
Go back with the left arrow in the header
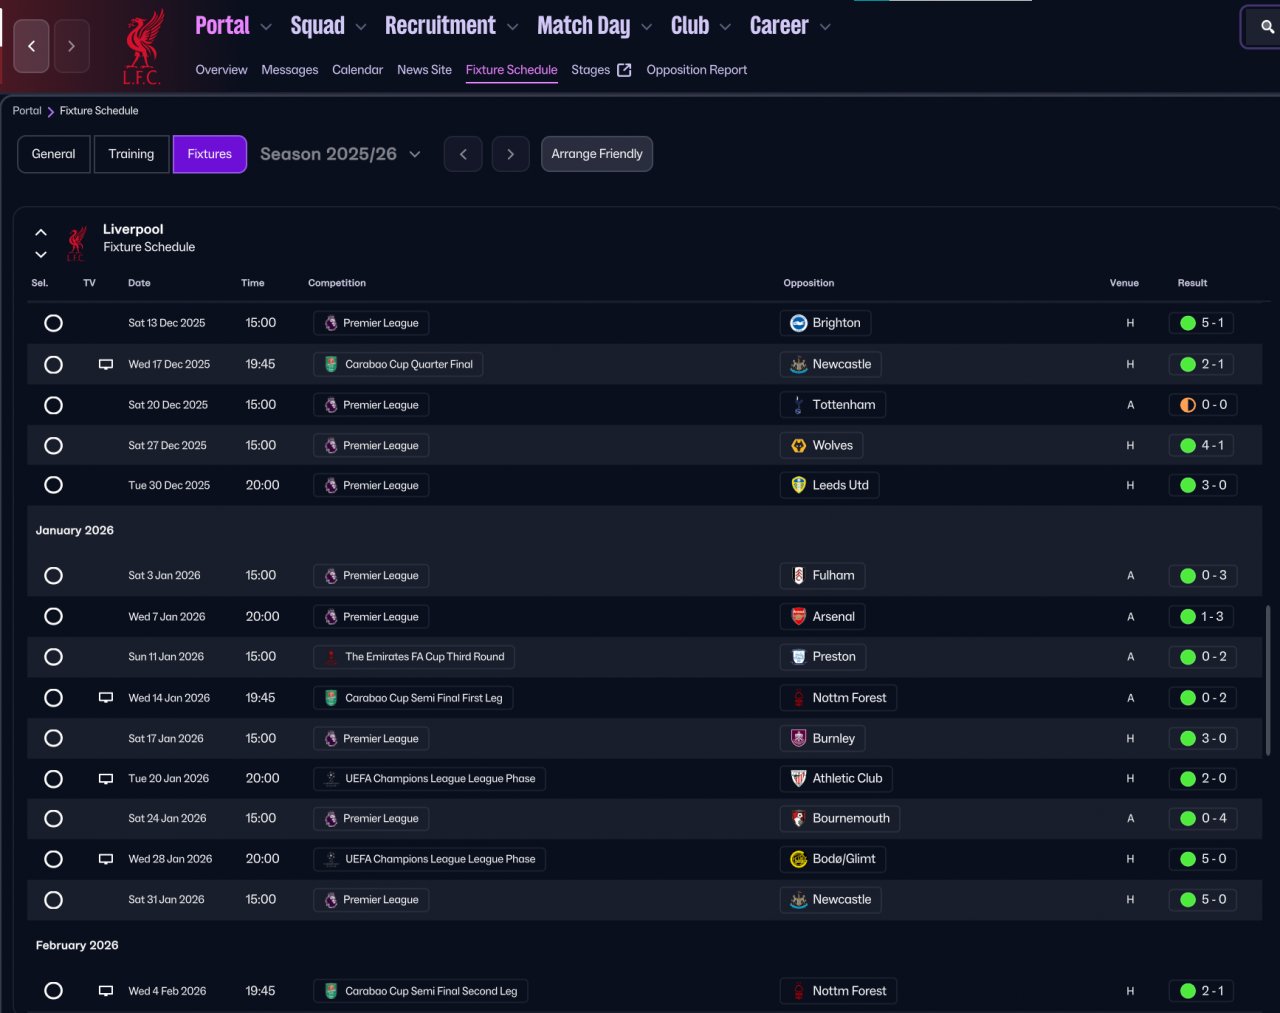[31, 46]
